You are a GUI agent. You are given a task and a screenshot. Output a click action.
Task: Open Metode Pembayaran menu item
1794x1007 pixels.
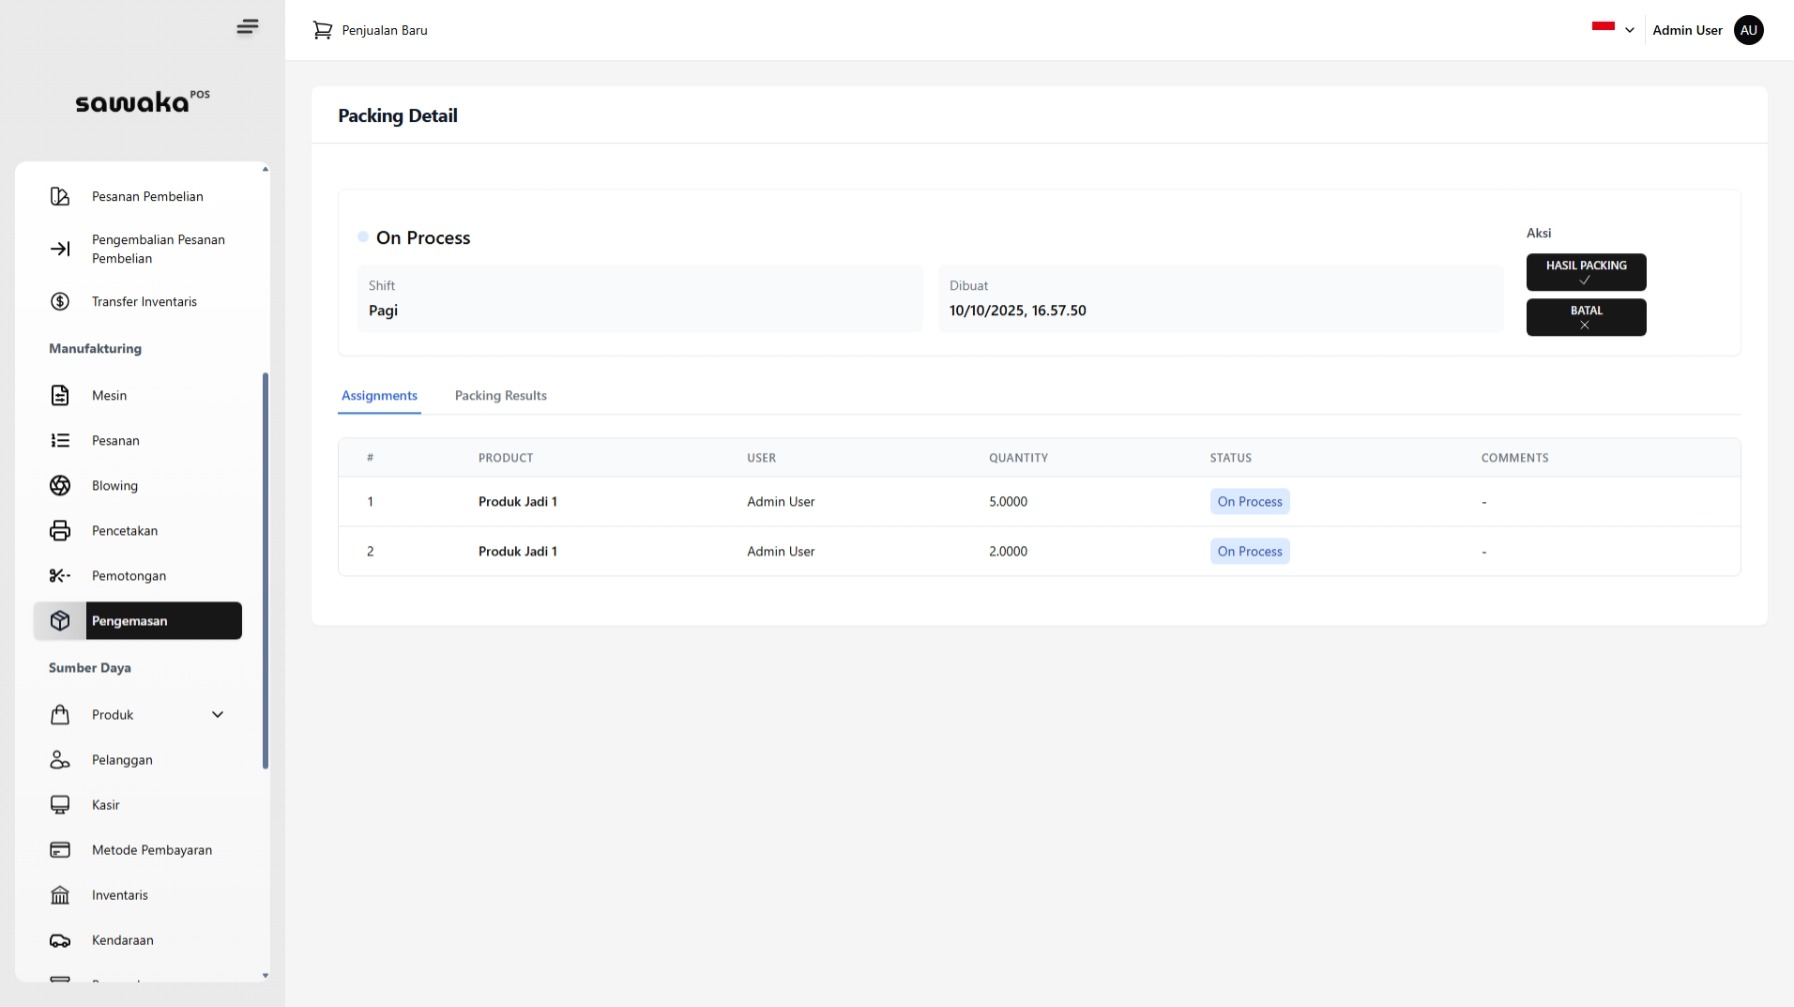coord(152,850)
